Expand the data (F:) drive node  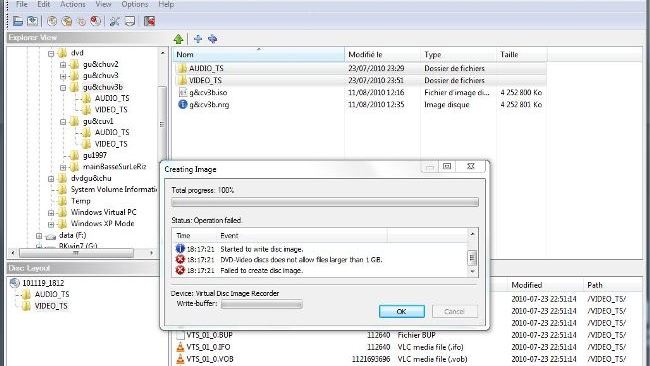(x=39, y=236)
